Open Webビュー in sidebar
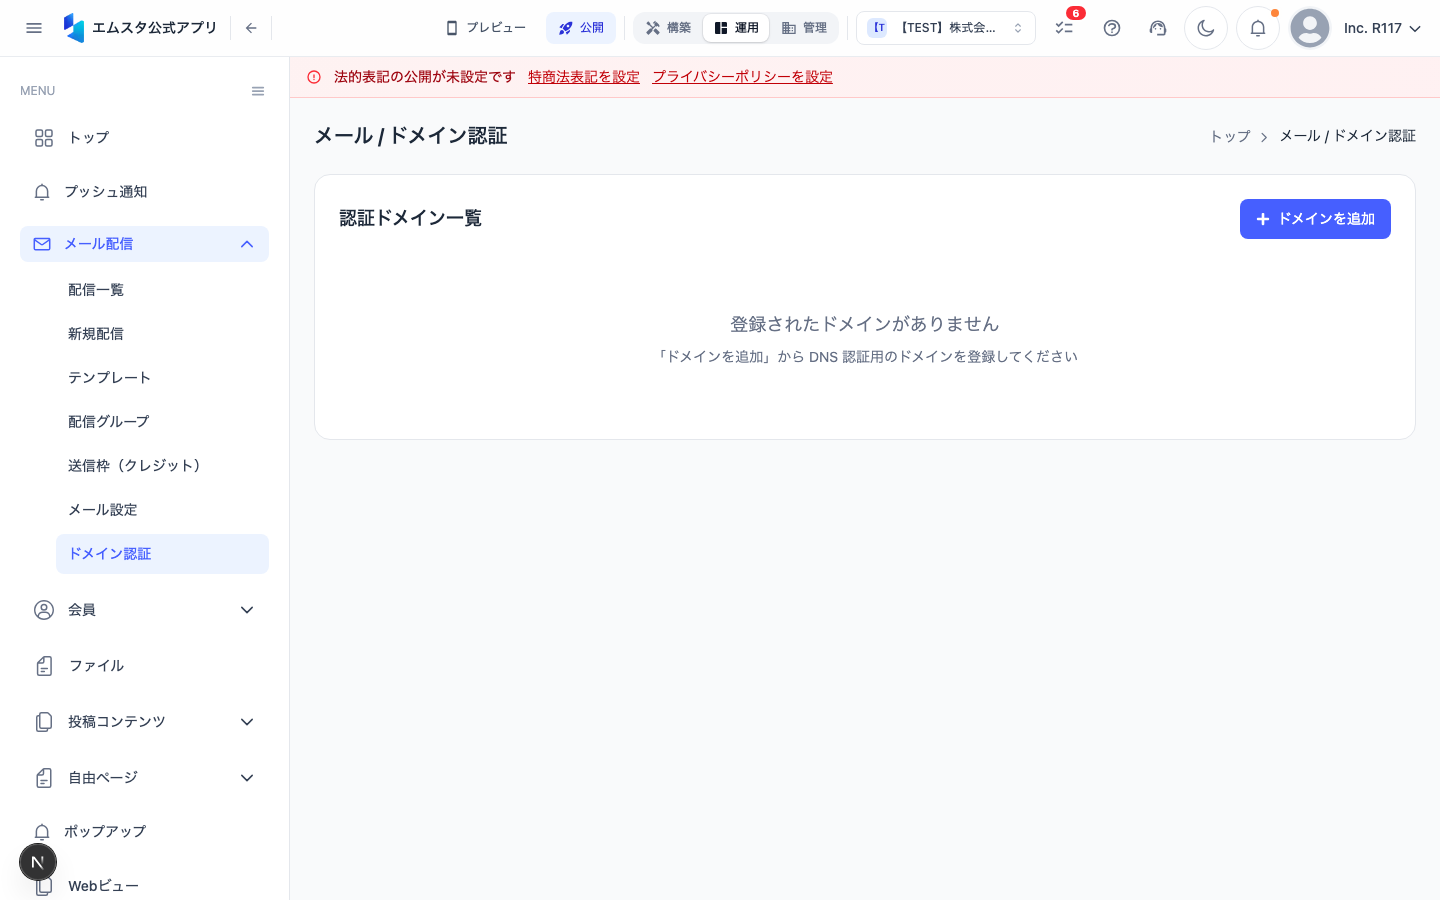 click(x=144, y=886)
